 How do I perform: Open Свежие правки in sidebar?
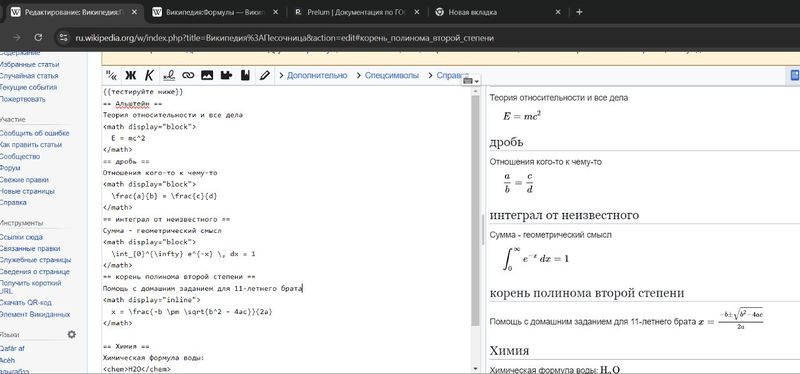(x=24, y=180)
